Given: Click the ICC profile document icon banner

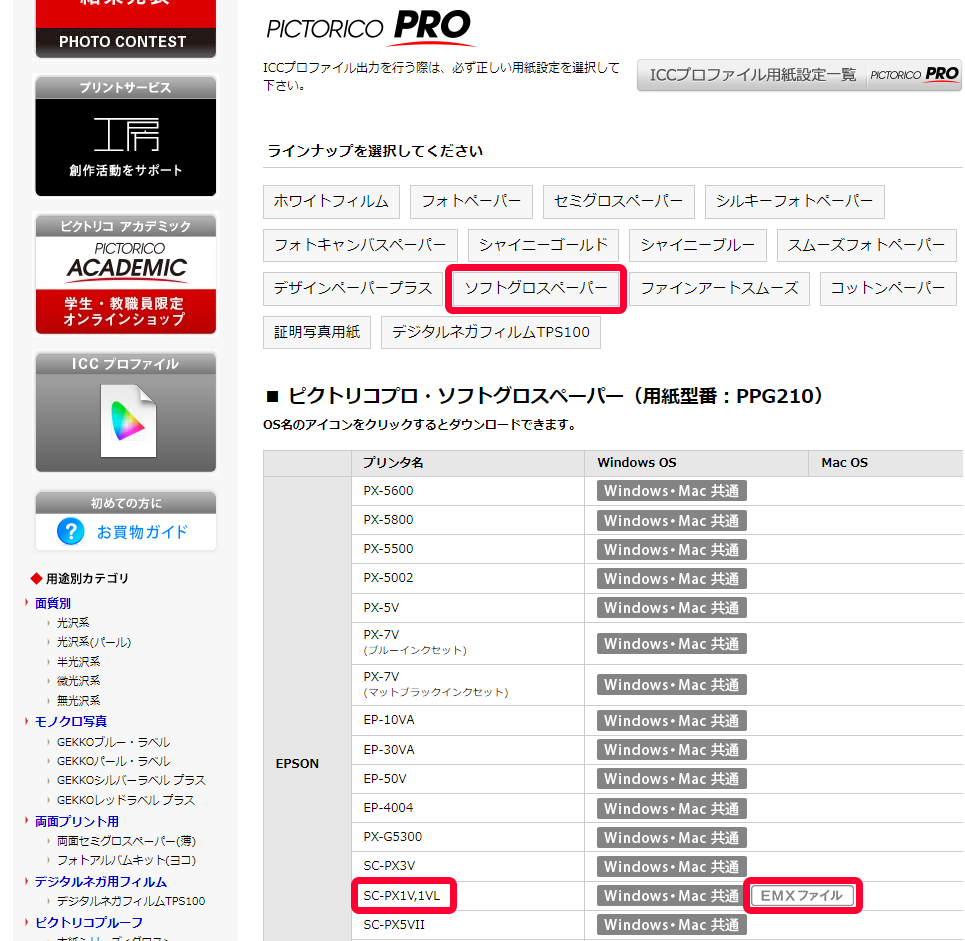Looking at the screenshot, I should pyautogui.click(x=125, y=412).
